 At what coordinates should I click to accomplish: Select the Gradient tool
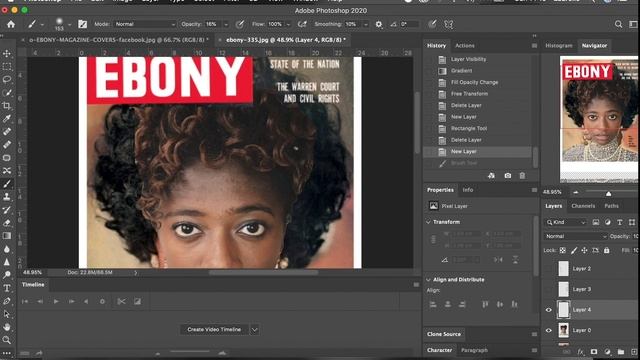click(x=7, y=236)
